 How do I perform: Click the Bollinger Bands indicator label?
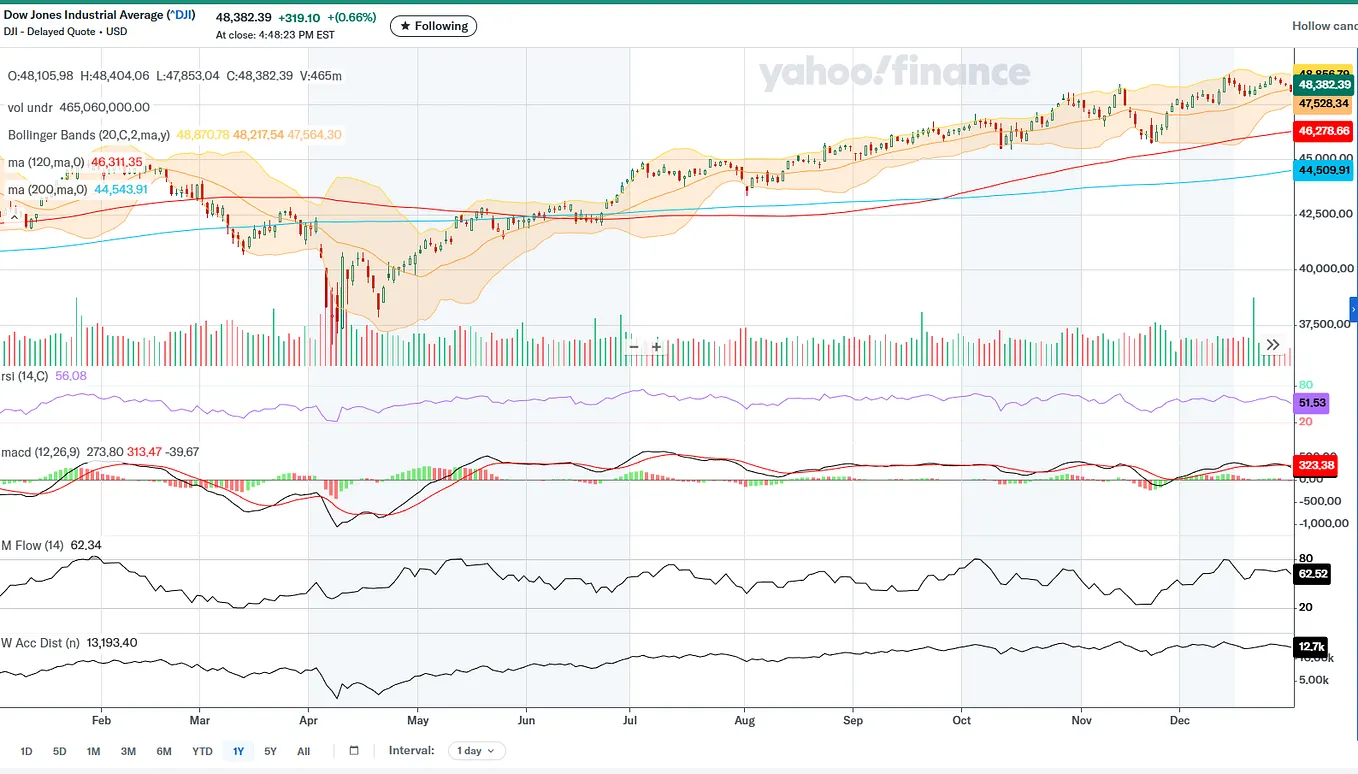coord(90,135)
